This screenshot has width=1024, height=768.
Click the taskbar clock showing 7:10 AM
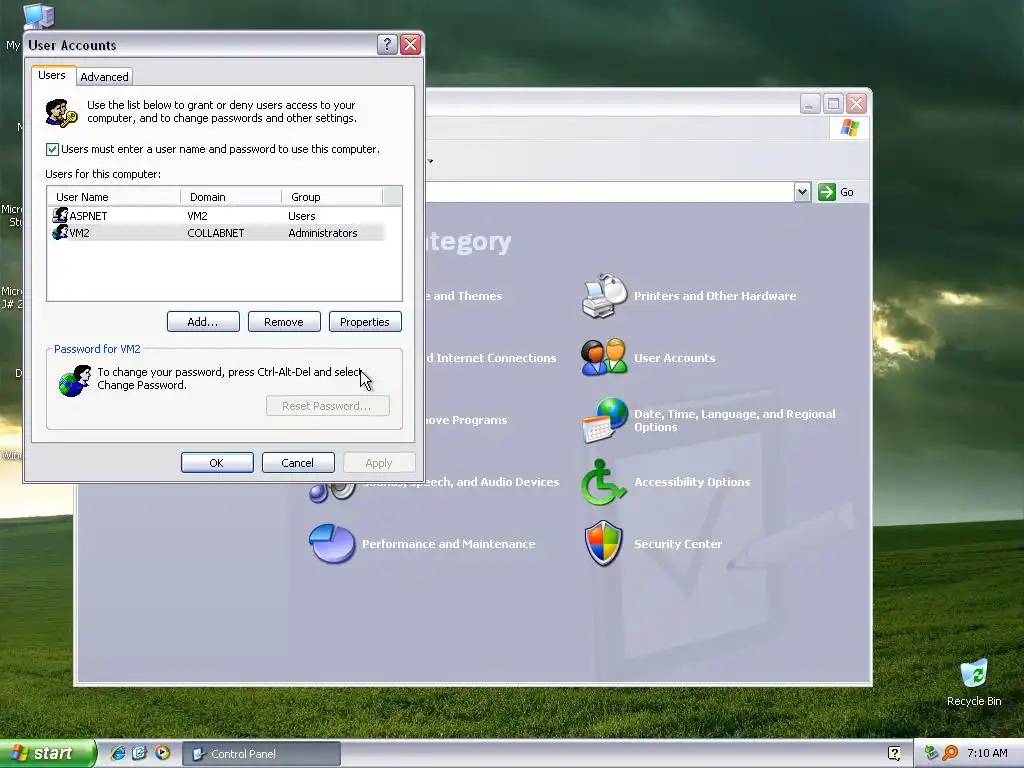tap(987, 753)
